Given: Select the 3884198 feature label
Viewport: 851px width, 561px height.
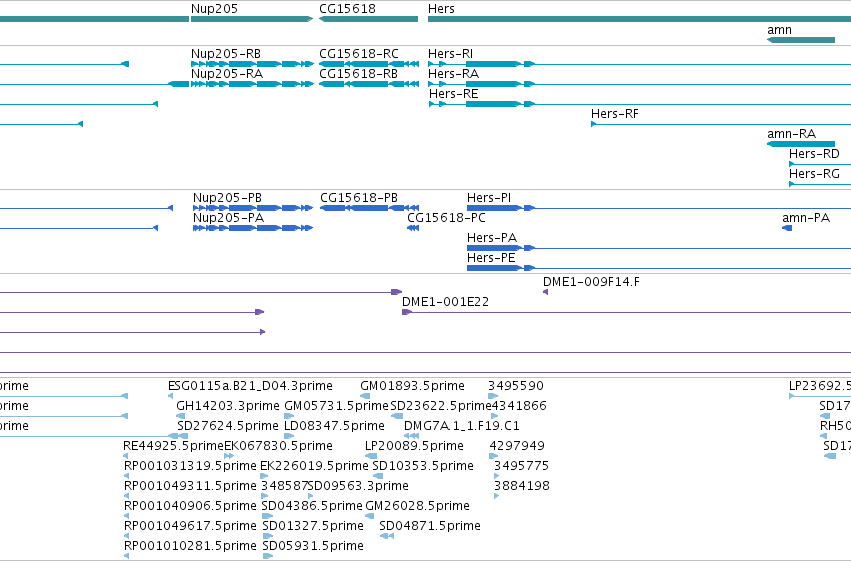Looking at the screenshot, I should tap(522, 487).
